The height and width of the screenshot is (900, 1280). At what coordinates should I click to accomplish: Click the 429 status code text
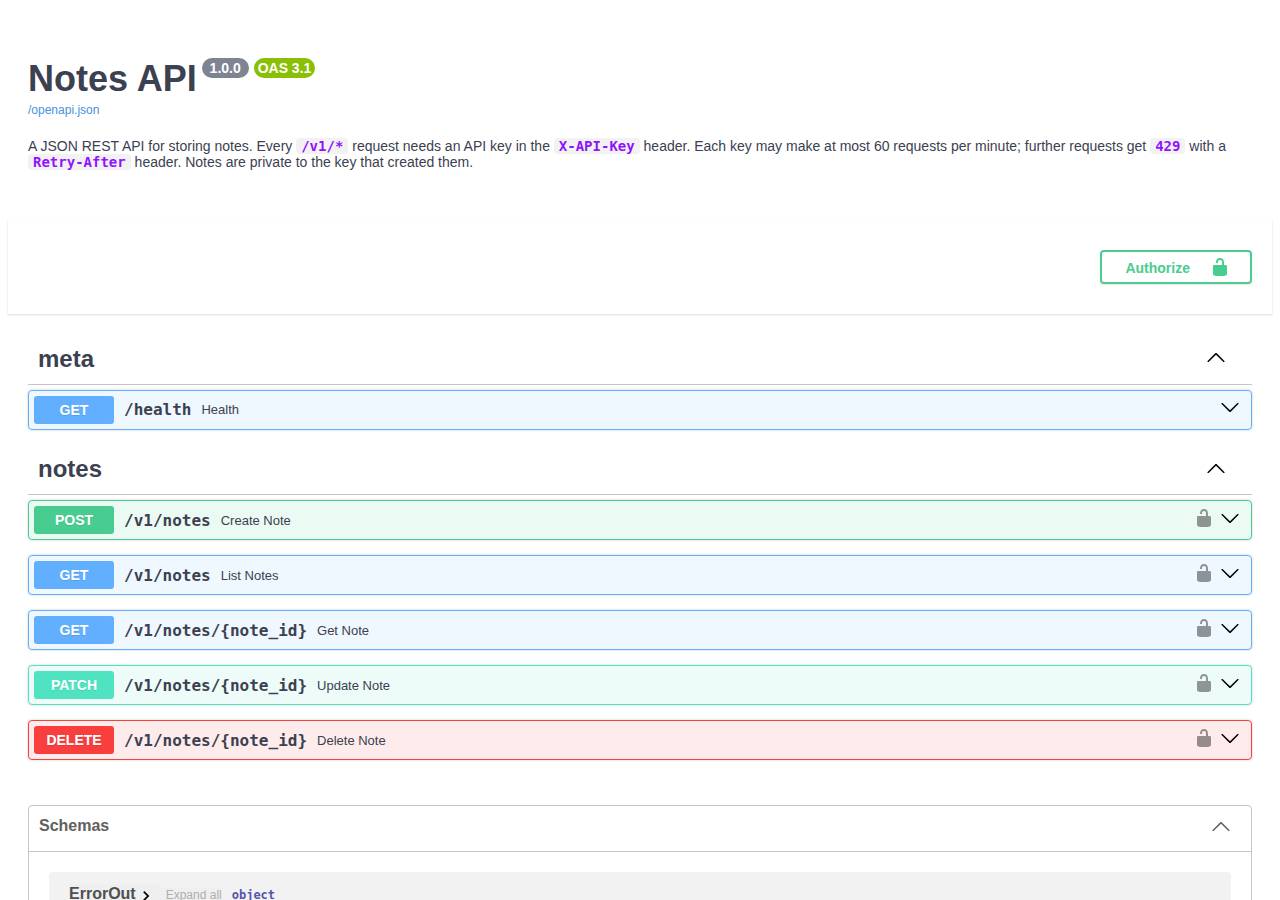1167,146
